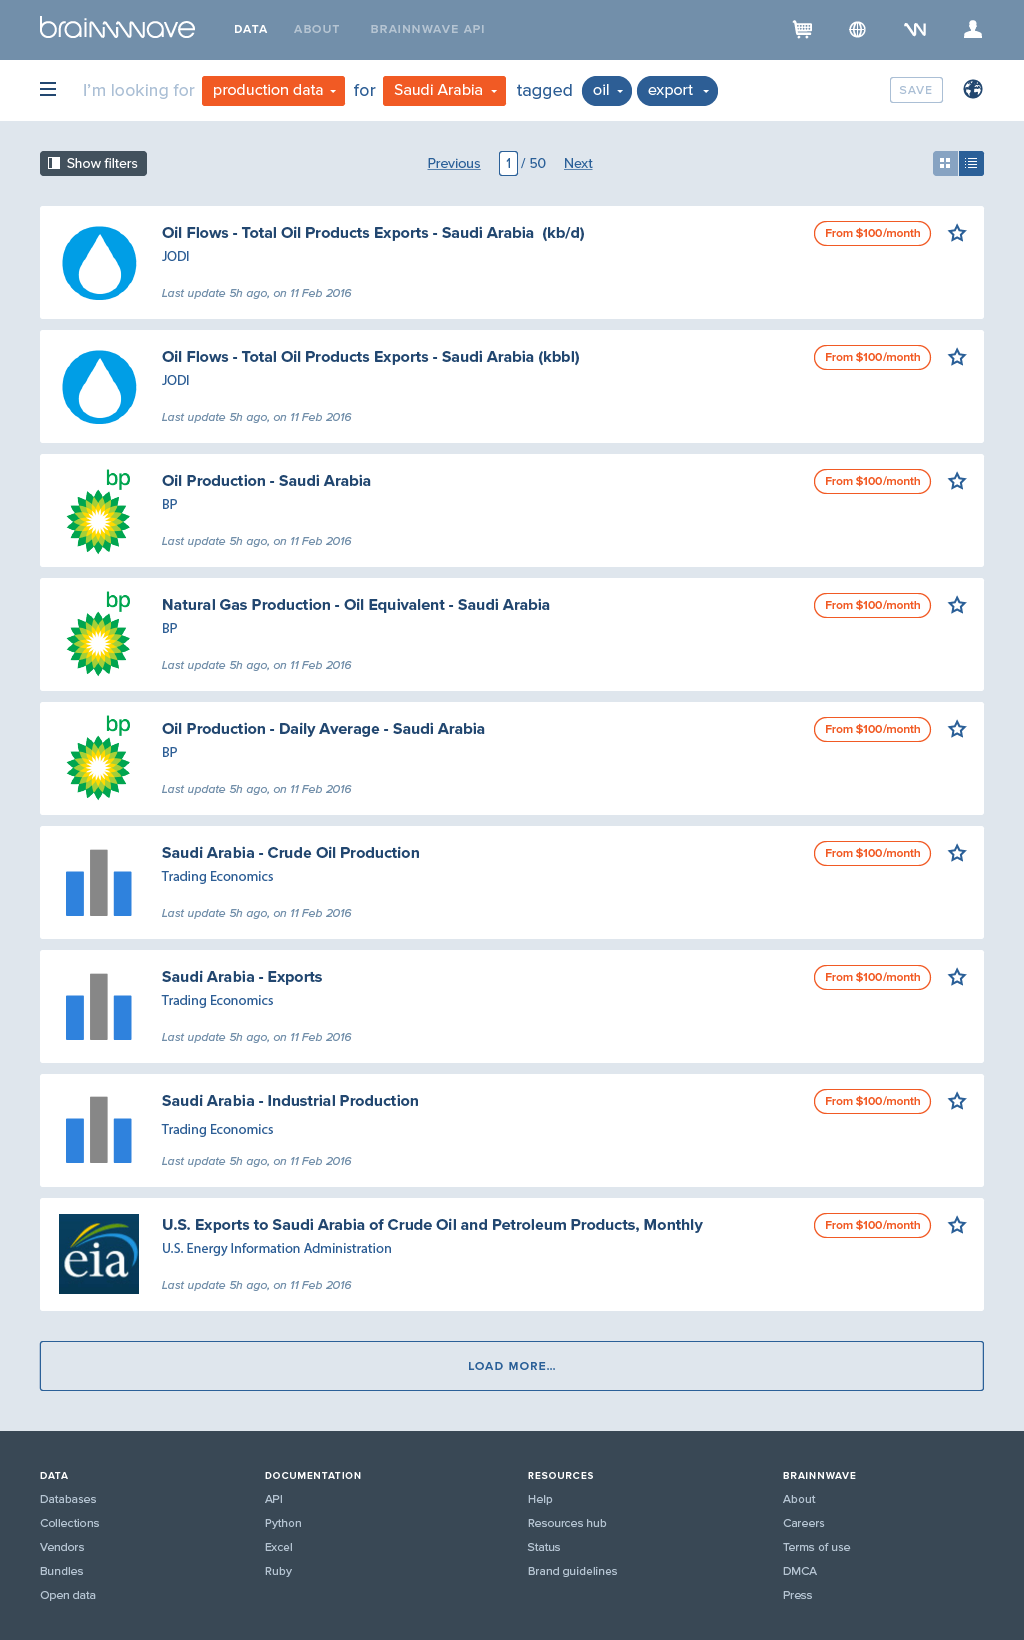Click price button for U.S. Exports dataset
Image resolution: width=1024 pixels, height=1640 pixels.
872,1225
